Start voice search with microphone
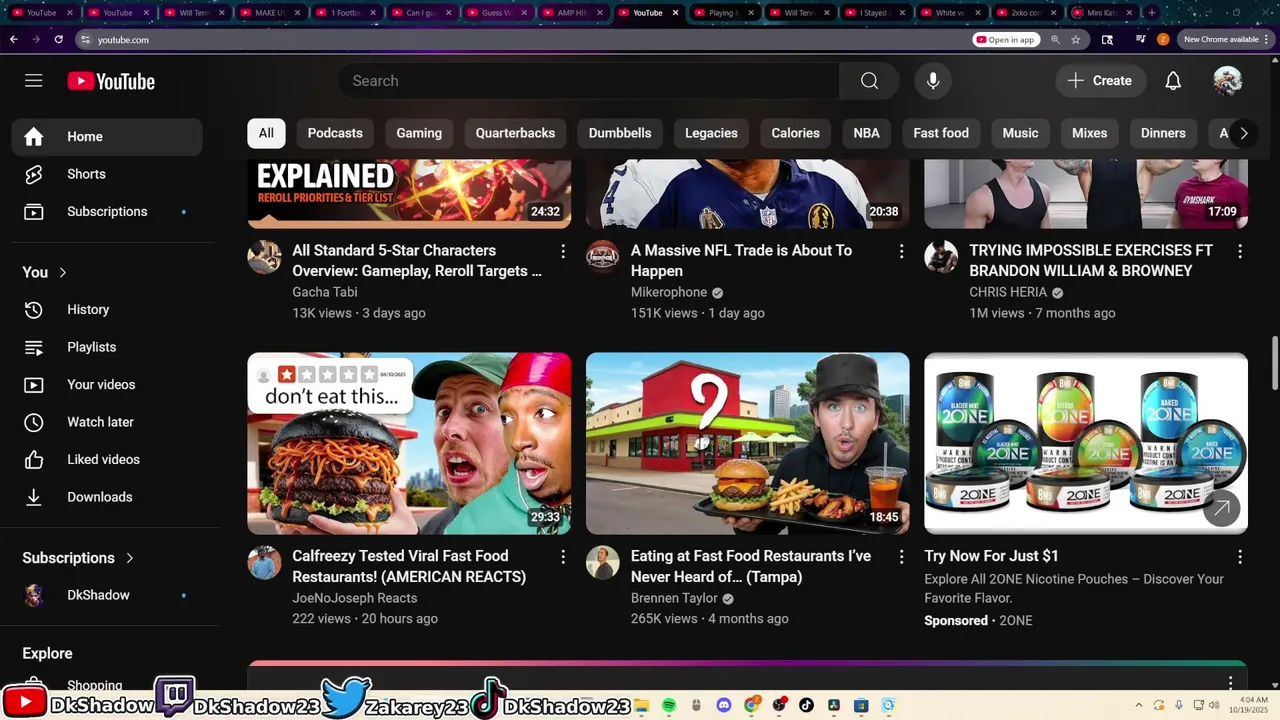The height and width of the screenshot is (720, 1280). click(933, 81)
